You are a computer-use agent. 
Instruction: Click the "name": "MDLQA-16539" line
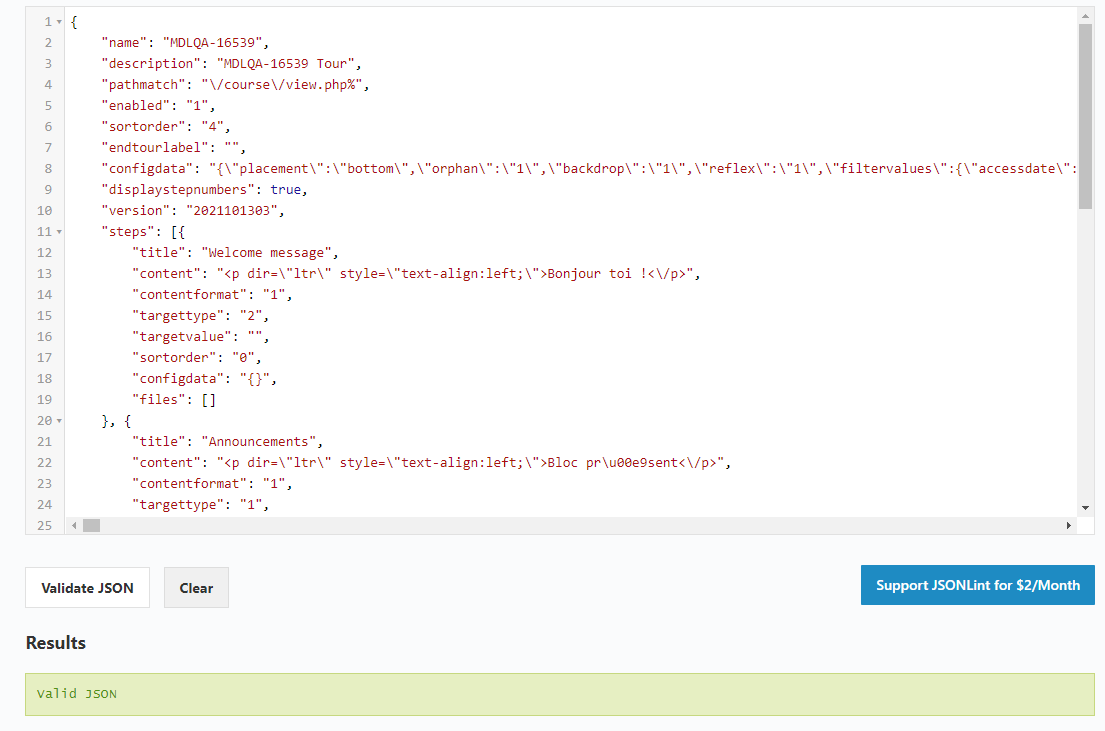coord(185,43)
